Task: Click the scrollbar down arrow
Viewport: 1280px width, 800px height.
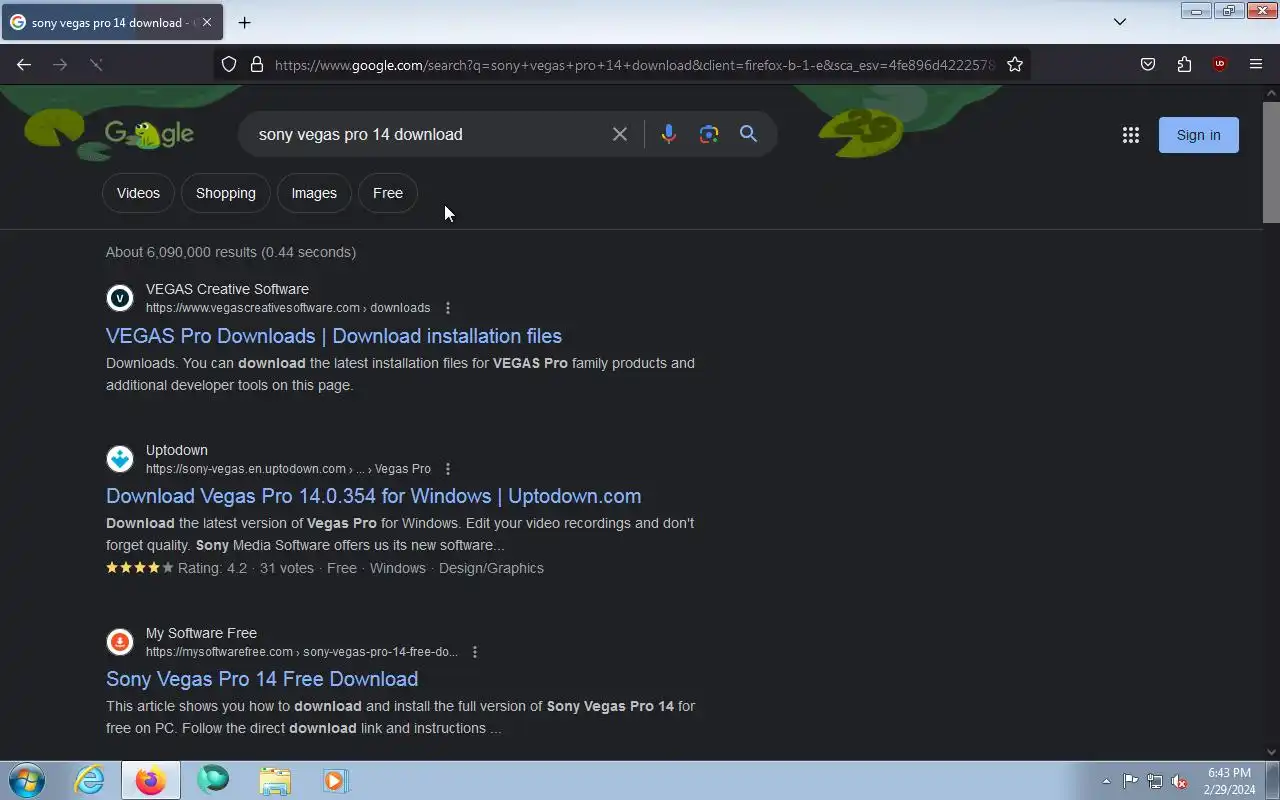Action: 1271,752
